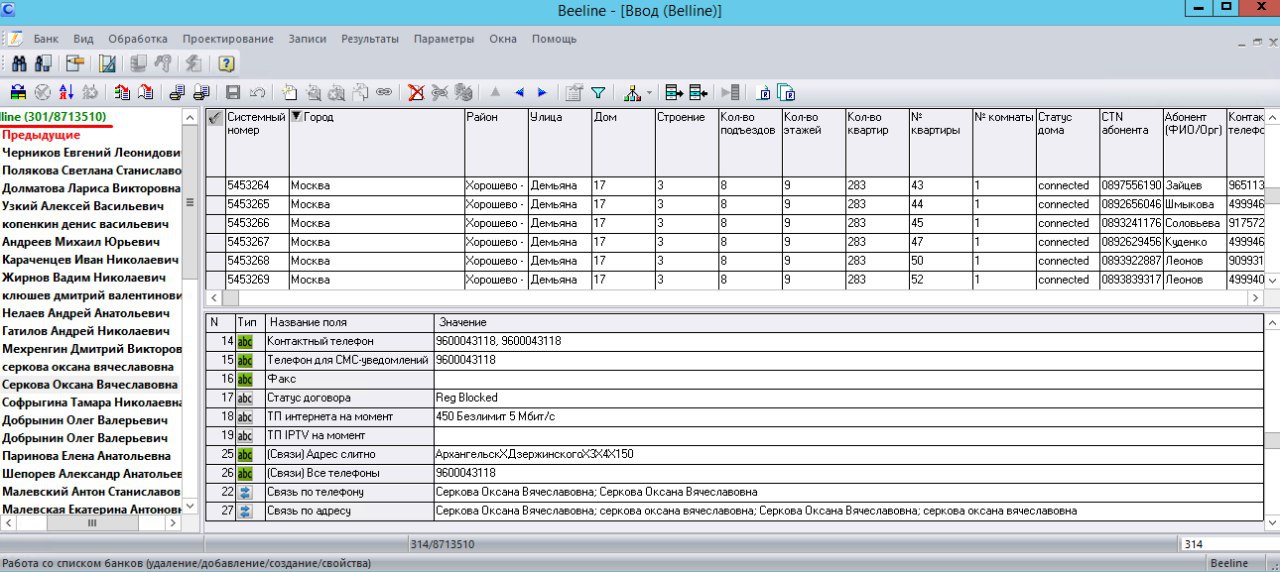Open the Помощь menu
Viewport: 1280px width, 572px height.
(x=554, y=39)
